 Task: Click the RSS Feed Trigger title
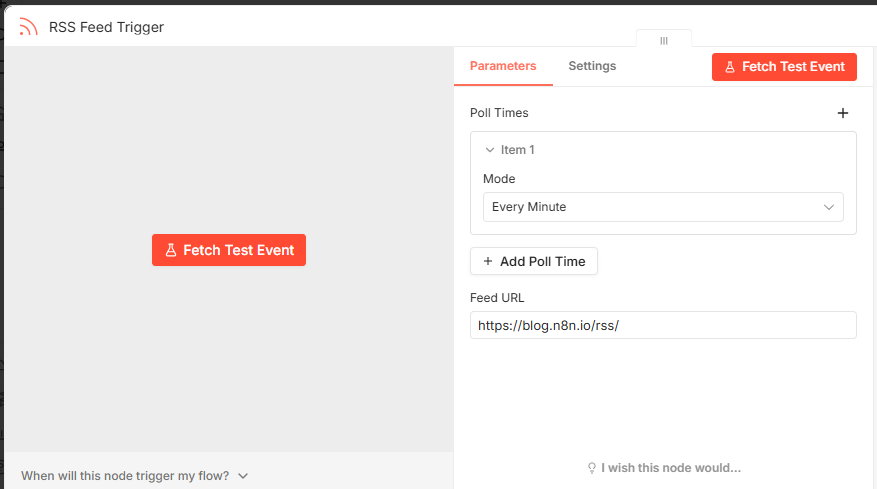[x=106, y=27]
